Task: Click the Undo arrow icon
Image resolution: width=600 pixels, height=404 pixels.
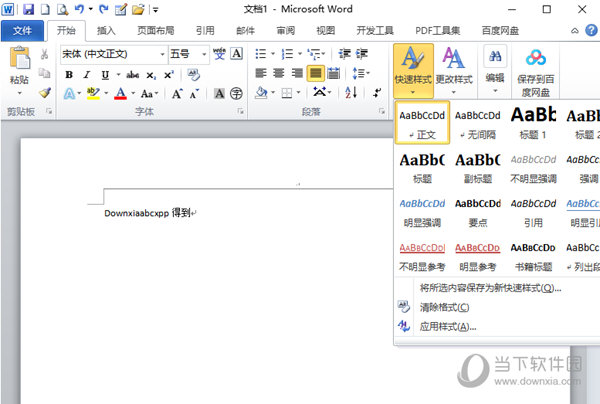Action: 79,9
